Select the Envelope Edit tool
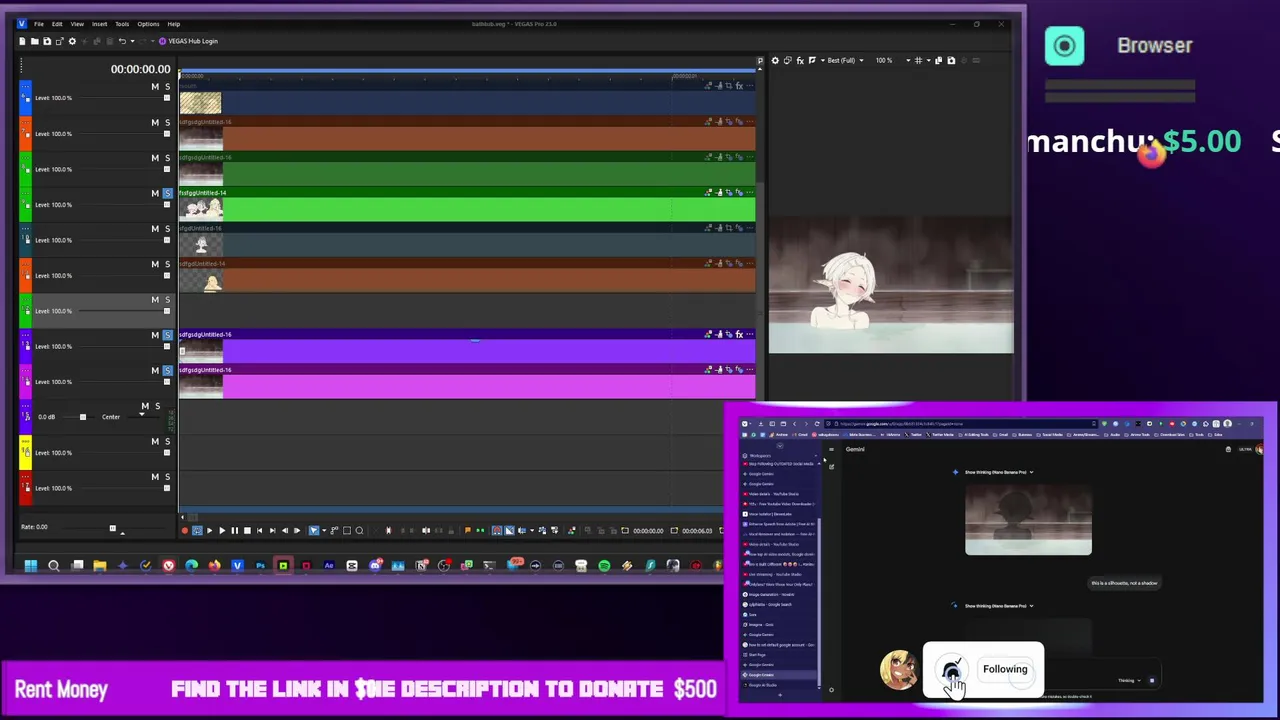The height and width of the screenshot is (720, 1280). coord(334,531)
